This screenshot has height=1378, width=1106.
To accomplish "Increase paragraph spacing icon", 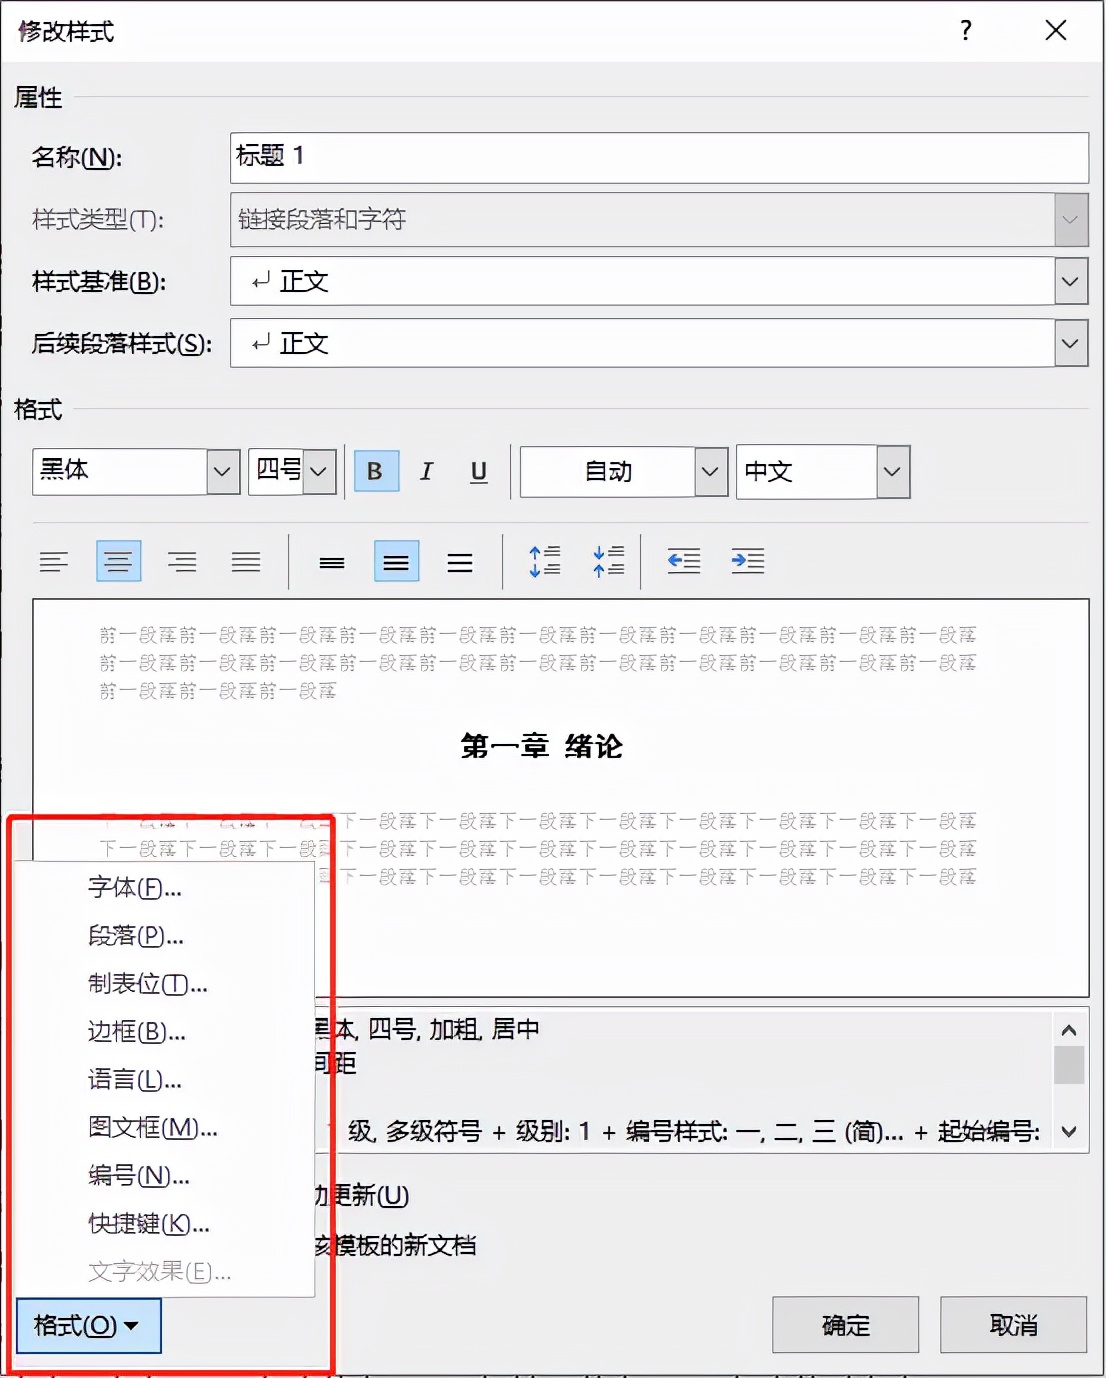I will coord(545,562).
